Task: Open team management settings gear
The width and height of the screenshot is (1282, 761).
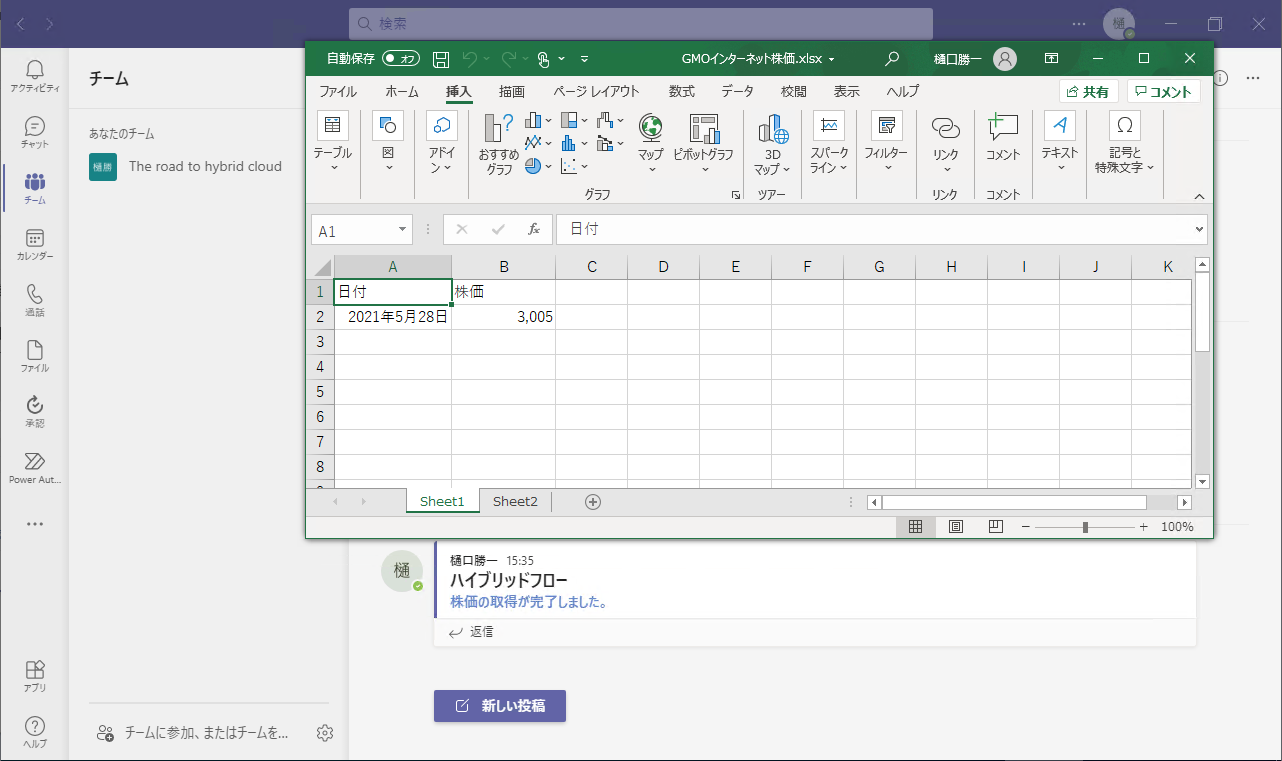Action: tap(324, 733)
